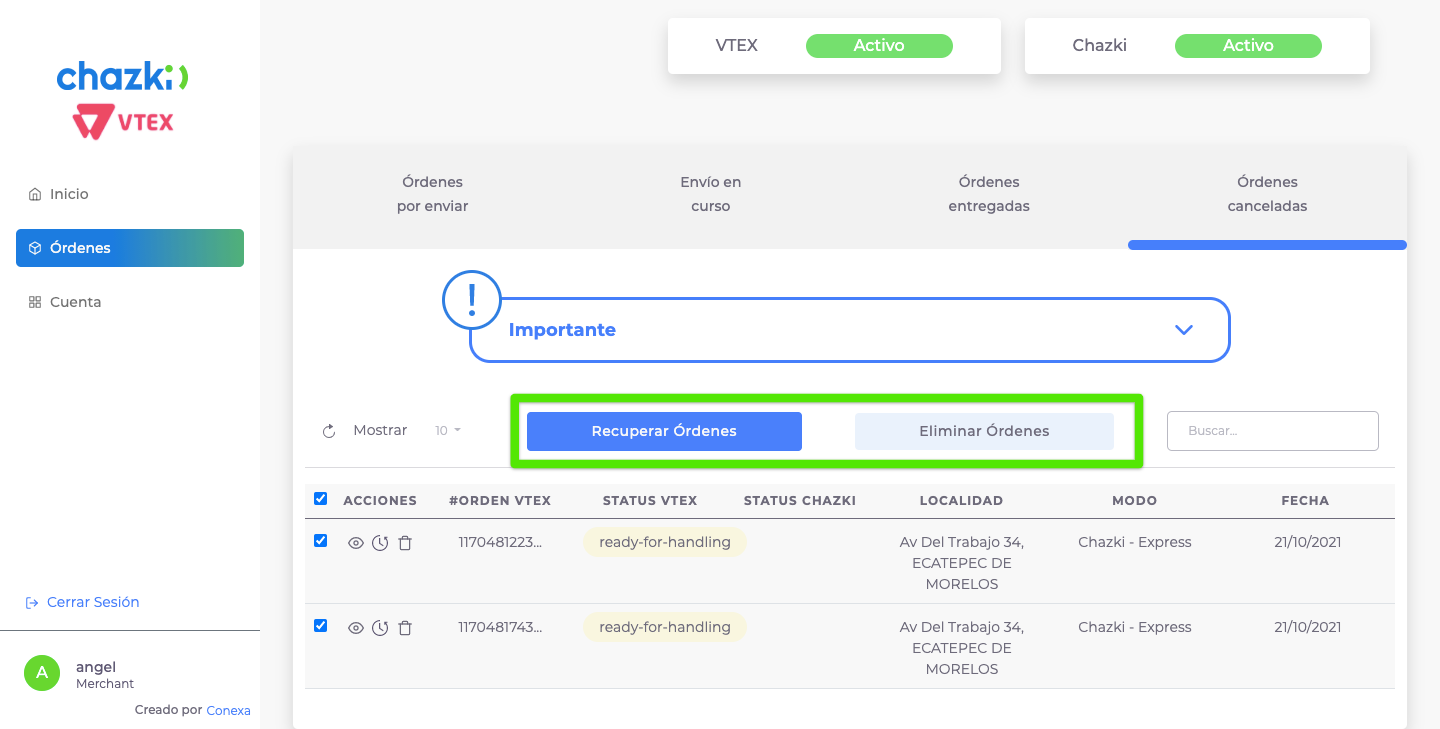Click date 21/10/2021 for order 1170481743
This screenshot has height=729, width=1440.
point(1308,627)
